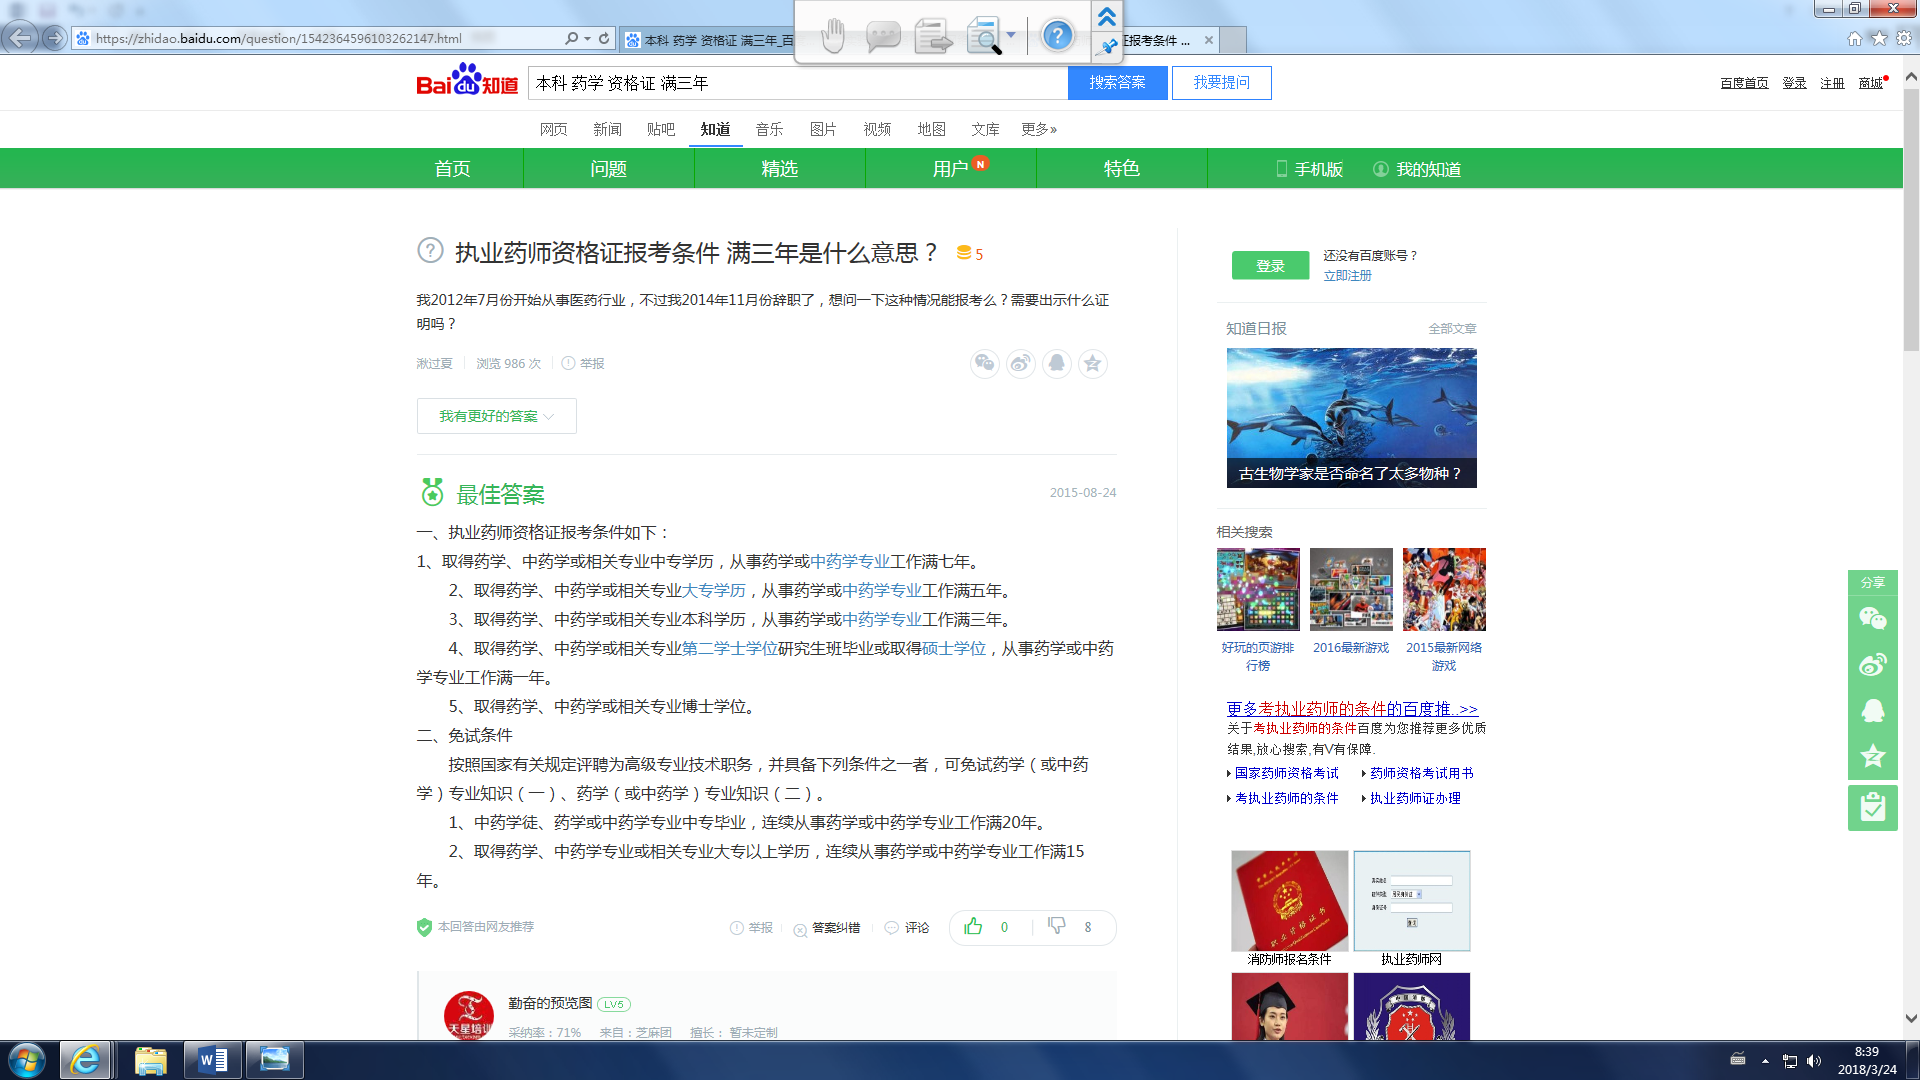Click the green 登录 button
This screenshot has width=1920, height=1080.
(x=1270, y=265)
